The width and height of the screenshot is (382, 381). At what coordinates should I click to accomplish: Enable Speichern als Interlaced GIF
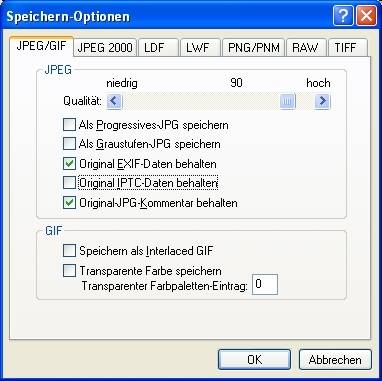coord(69,251)
